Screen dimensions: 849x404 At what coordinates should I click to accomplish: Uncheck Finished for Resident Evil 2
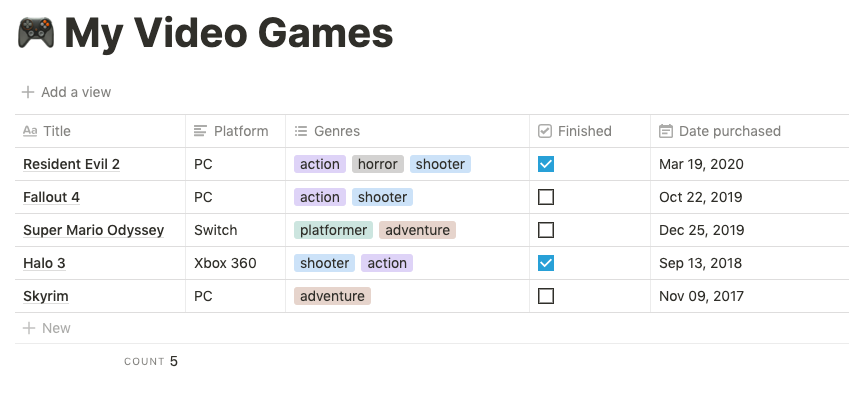coord(546,164)
